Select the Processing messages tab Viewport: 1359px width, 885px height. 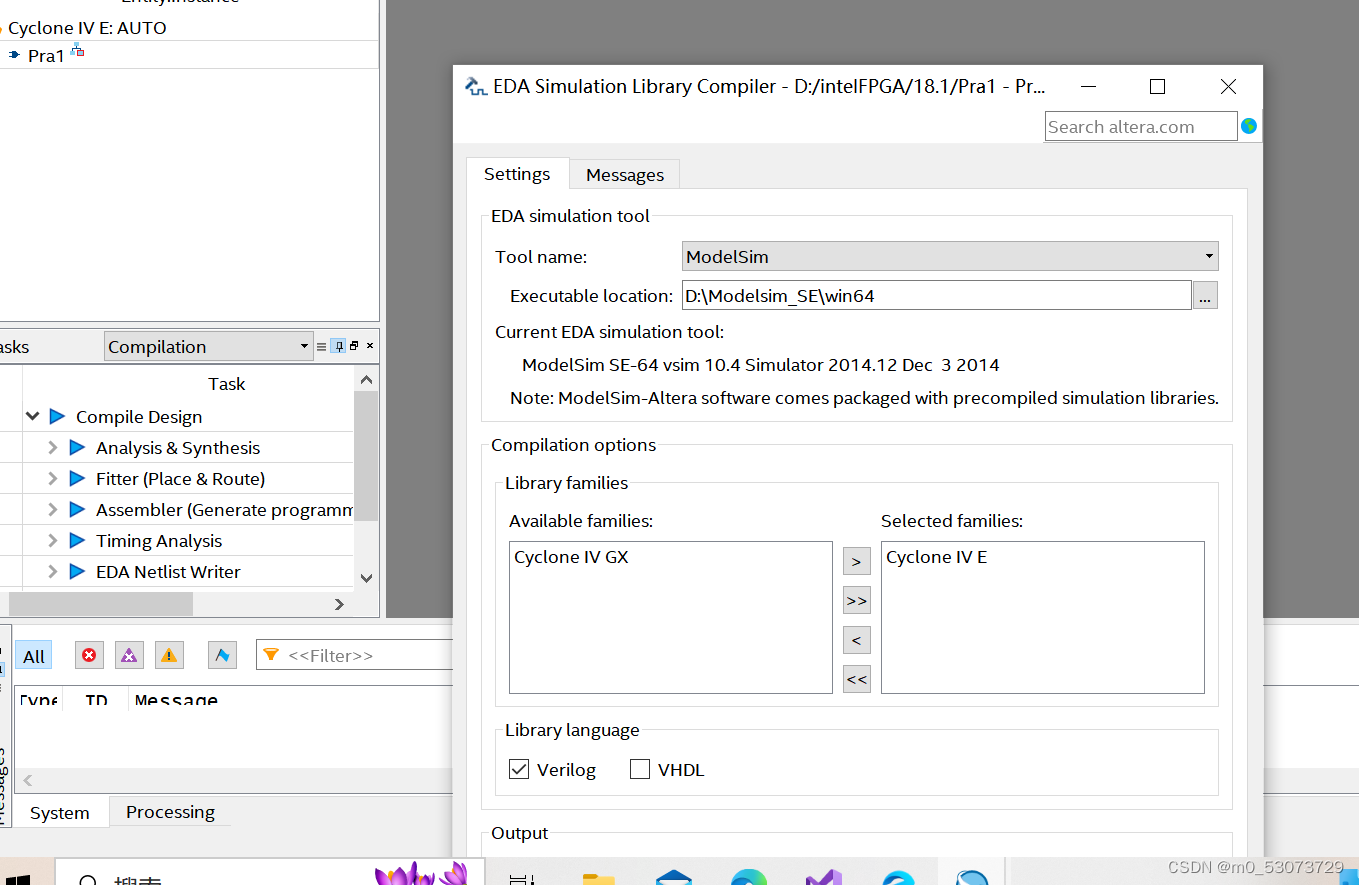(170, 812)
